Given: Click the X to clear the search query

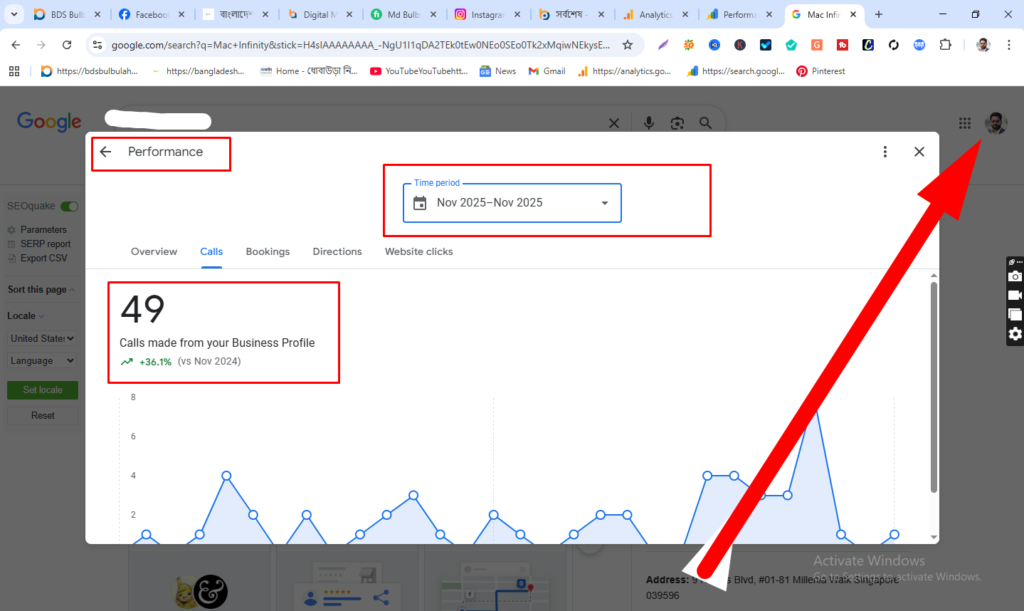Looking at the screenshot, I should pos(613,122).
